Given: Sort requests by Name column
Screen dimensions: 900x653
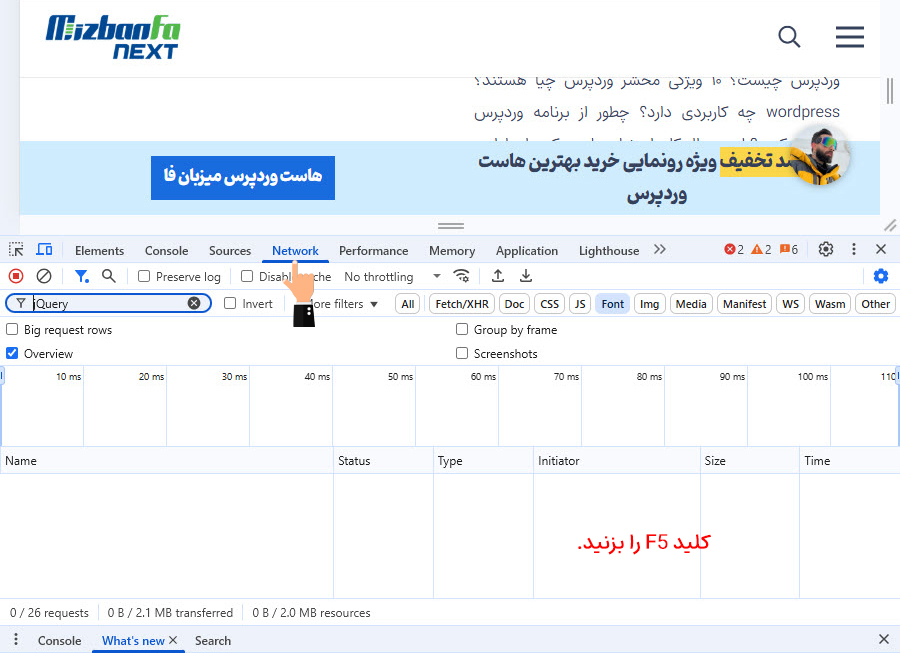Looking at the screenshot, I should click(x=166, y=461).
